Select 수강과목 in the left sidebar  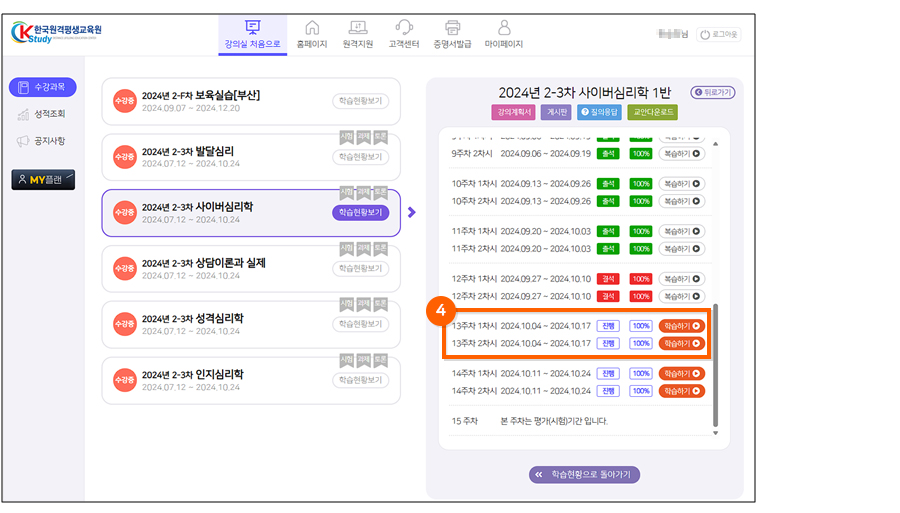(x=42, y=88)
